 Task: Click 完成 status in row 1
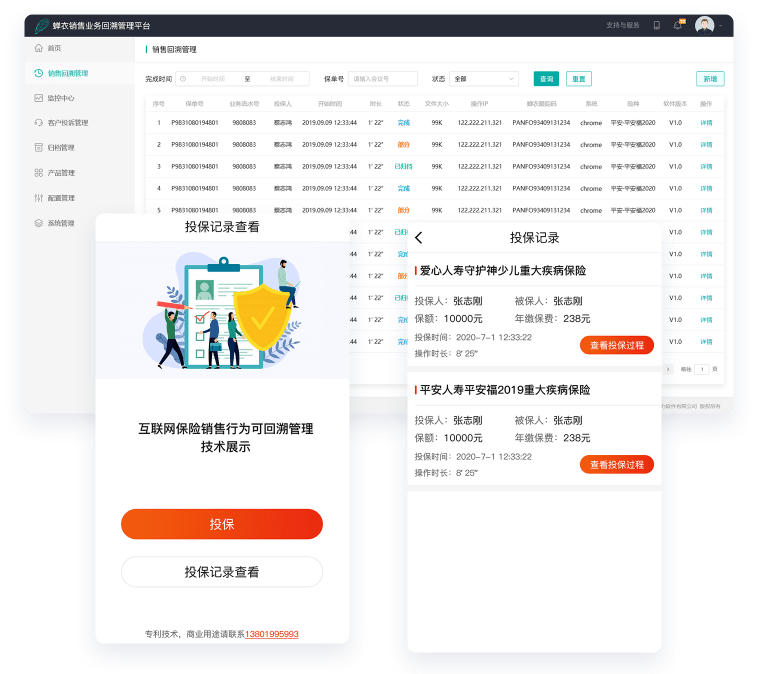[x=404, y=123]
